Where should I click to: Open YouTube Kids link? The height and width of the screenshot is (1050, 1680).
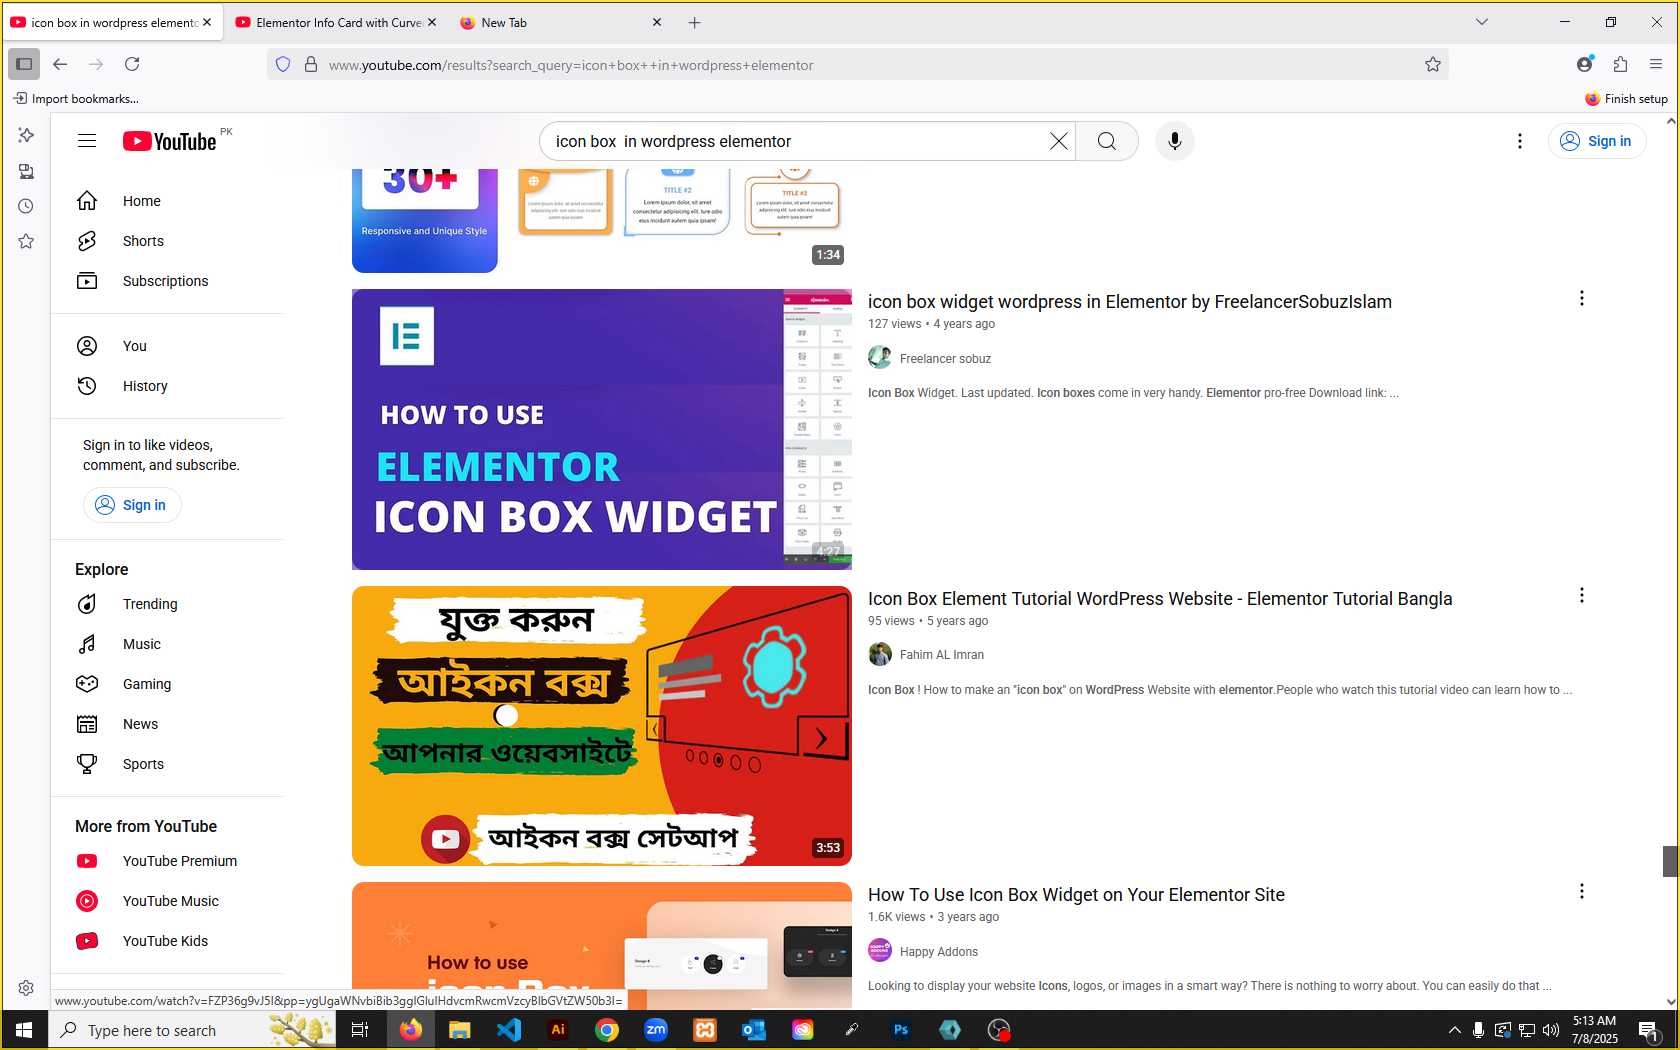(x=167, y=941)
